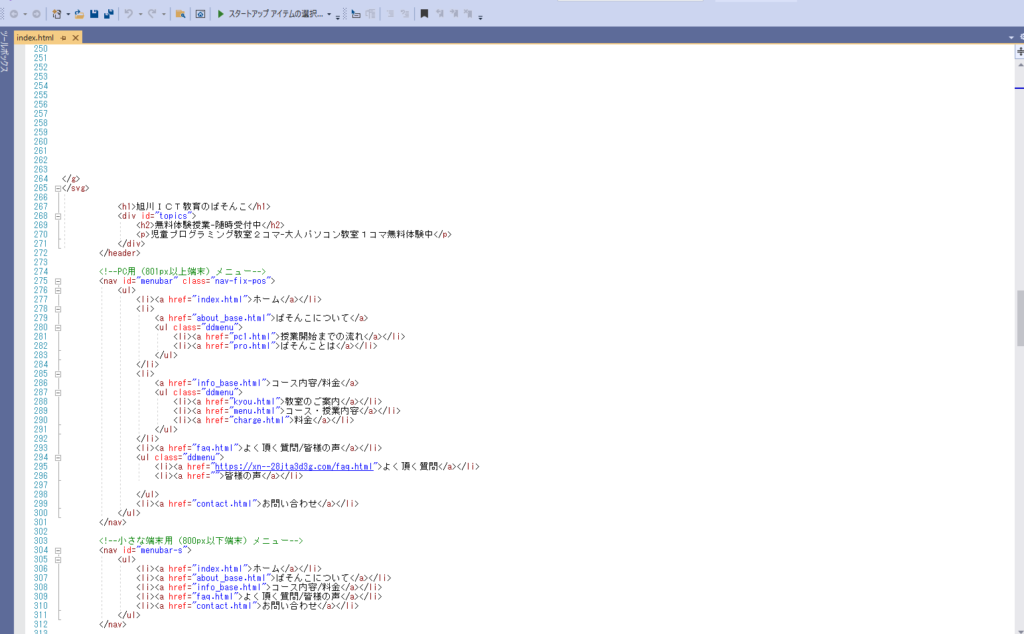1024x634 pixels.
Task: Click the Find in Files icon
Action: (x=180, y=14)
